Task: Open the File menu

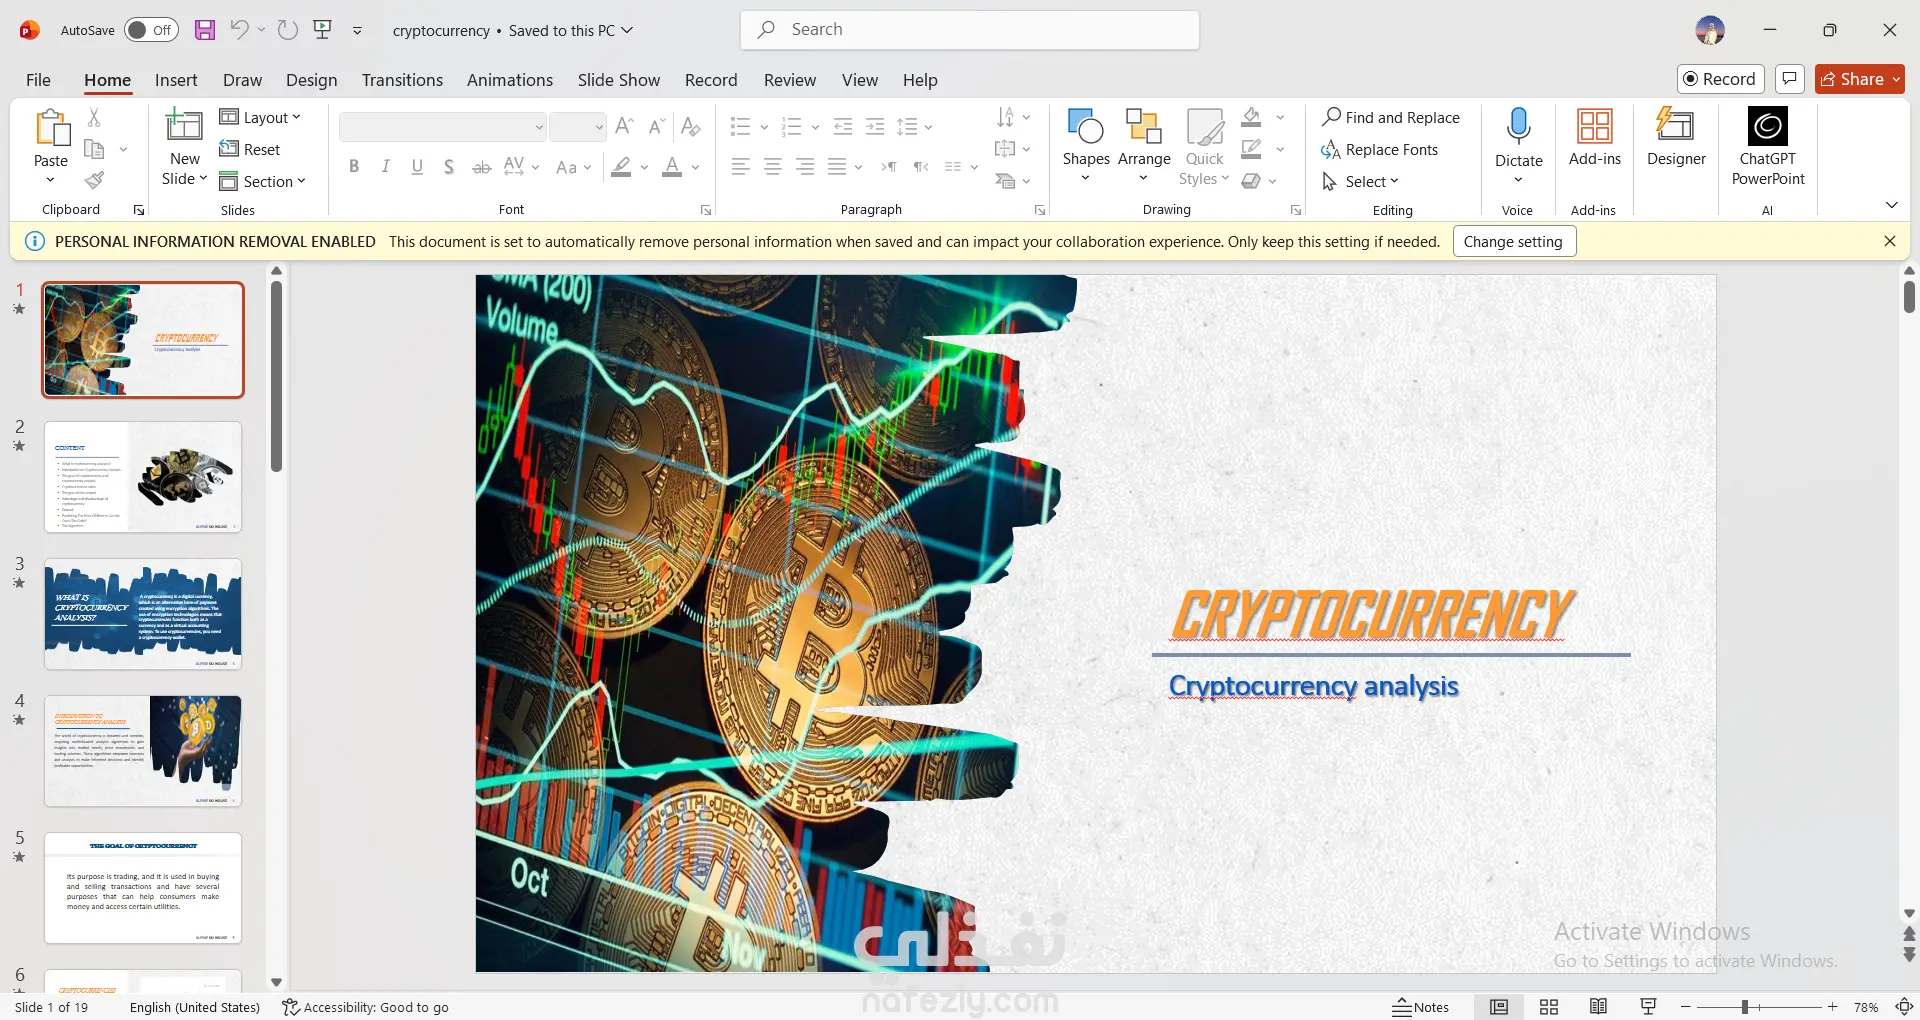Action: (38, 80)
